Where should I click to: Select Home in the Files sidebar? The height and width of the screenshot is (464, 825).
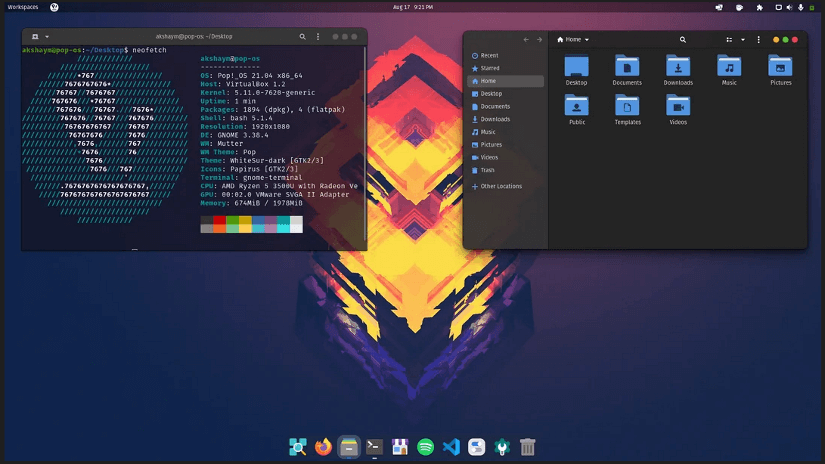pos(506,81)
